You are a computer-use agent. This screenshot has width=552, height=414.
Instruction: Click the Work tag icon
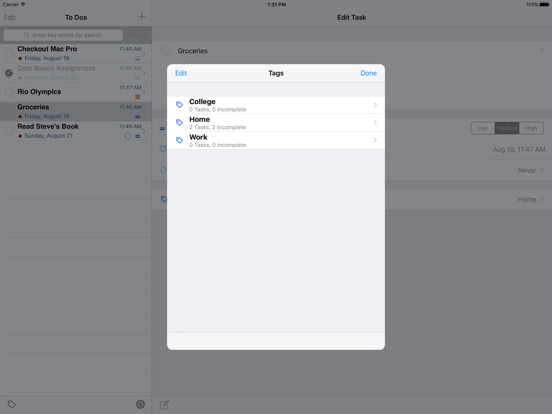click(x=179, y=140)
